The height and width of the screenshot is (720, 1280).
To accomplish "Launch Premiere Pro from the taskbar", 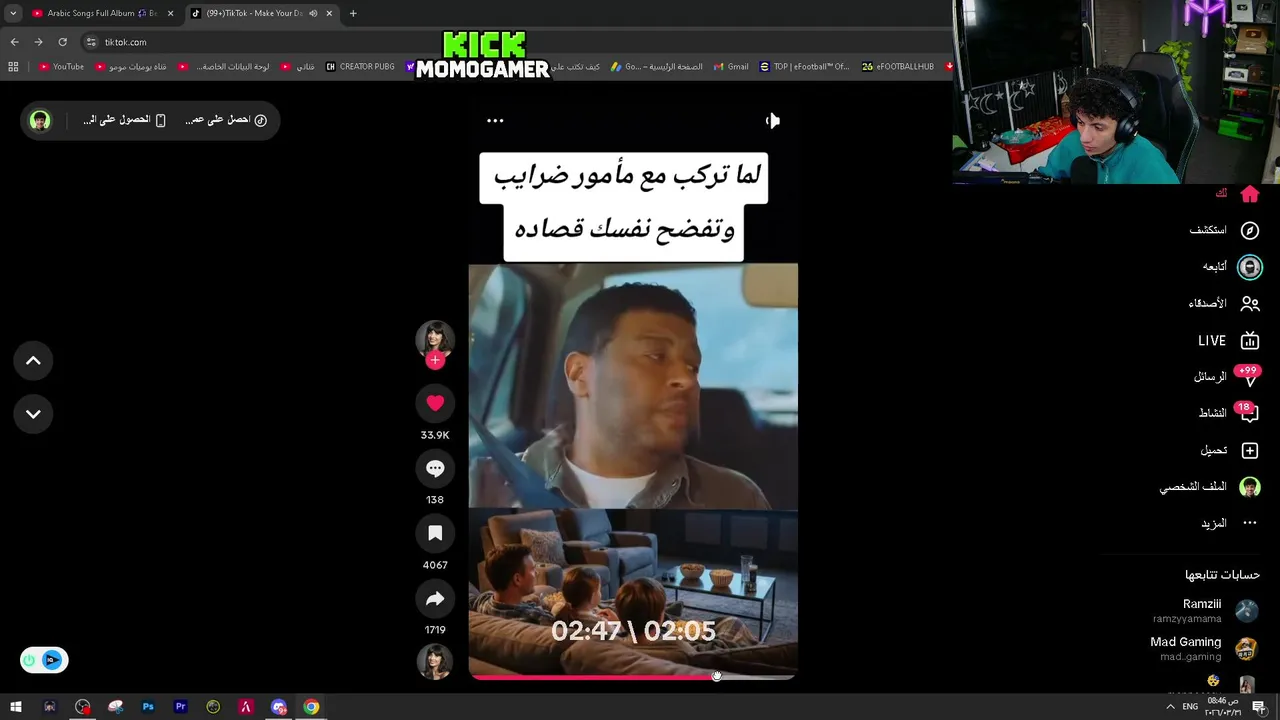I will point(181,707).
